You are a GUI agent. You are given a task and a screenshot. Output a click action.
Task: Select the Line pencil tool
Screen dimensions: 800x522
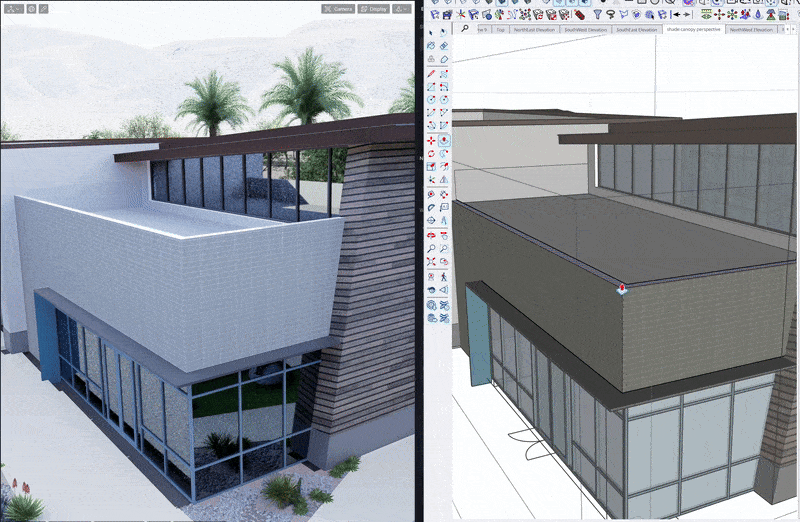coord(431,74)
